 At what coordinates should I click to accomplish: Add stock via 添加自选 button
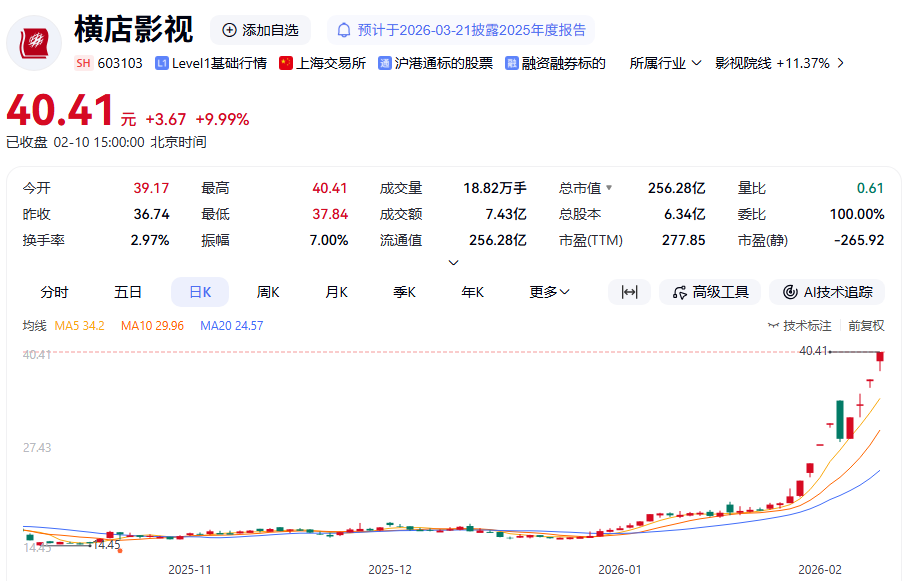[261, 30]
